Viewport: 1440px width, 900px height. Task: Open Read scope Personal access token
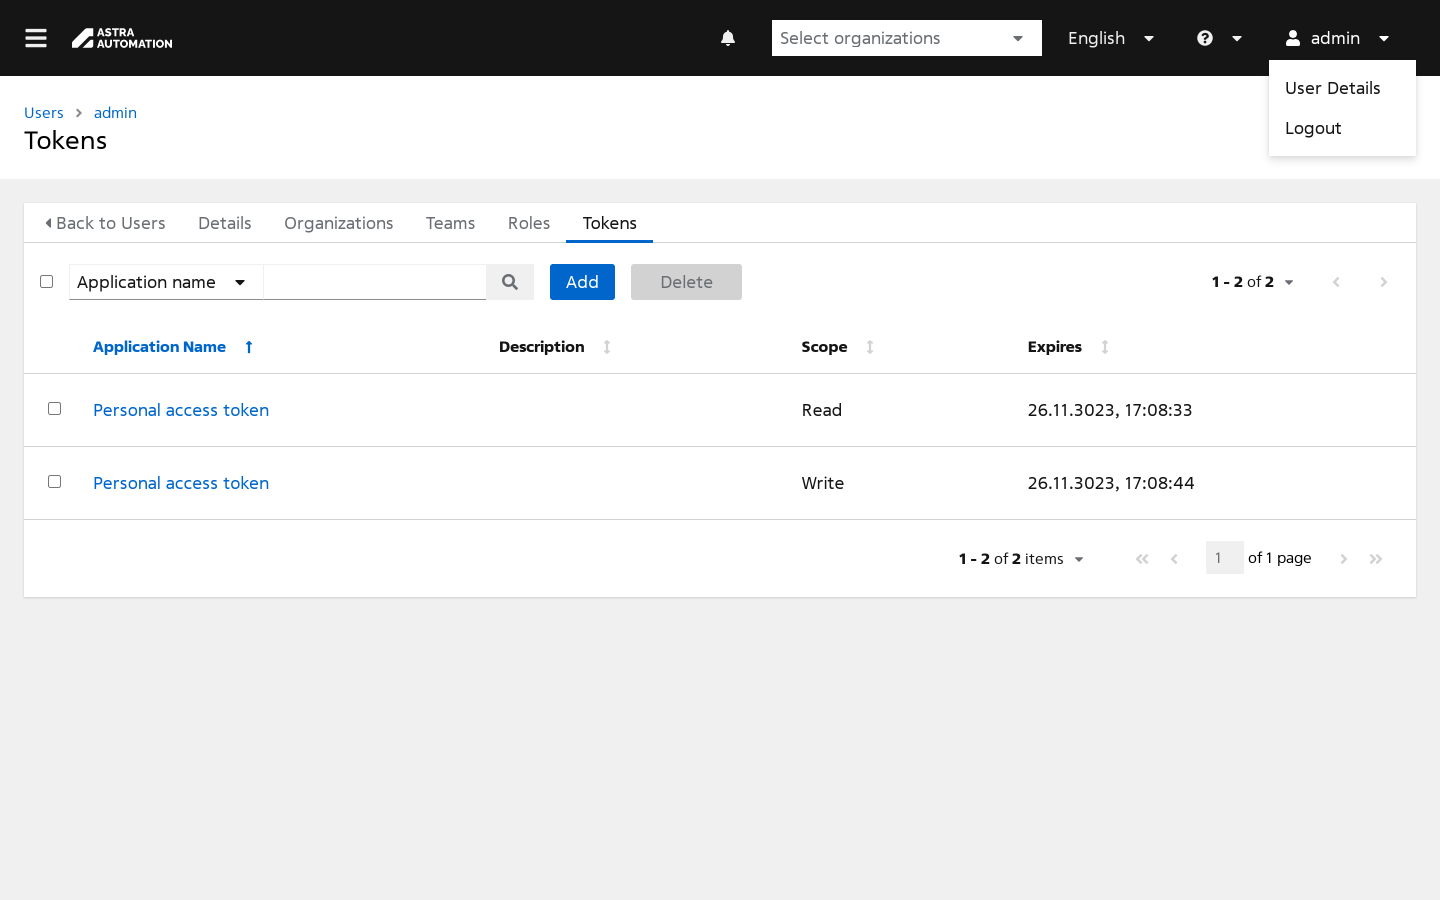pyautogui.click(x=181, y=410)
